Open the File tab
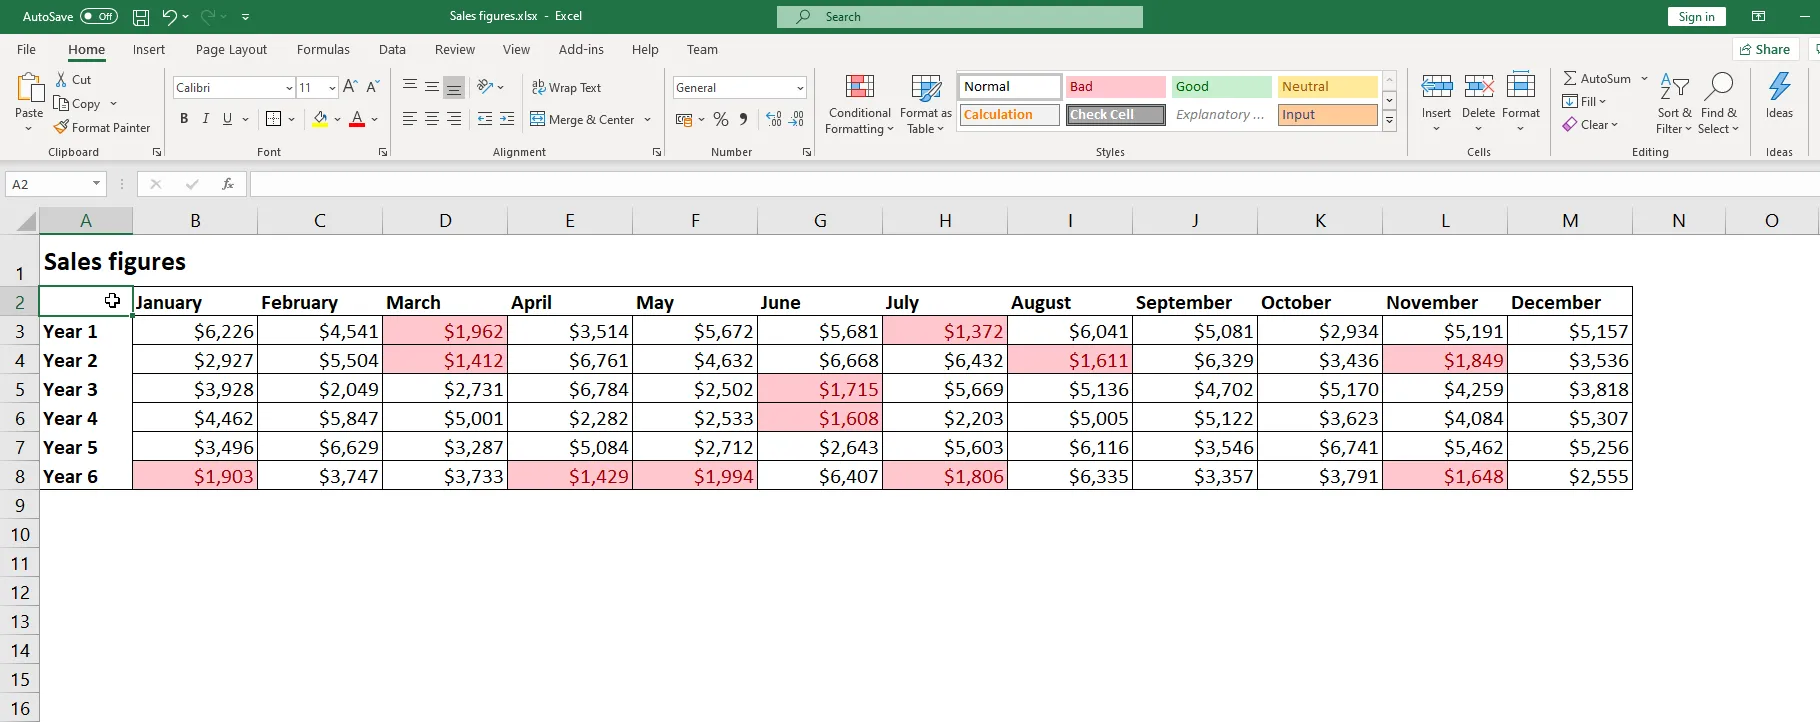 pos(27,49)
